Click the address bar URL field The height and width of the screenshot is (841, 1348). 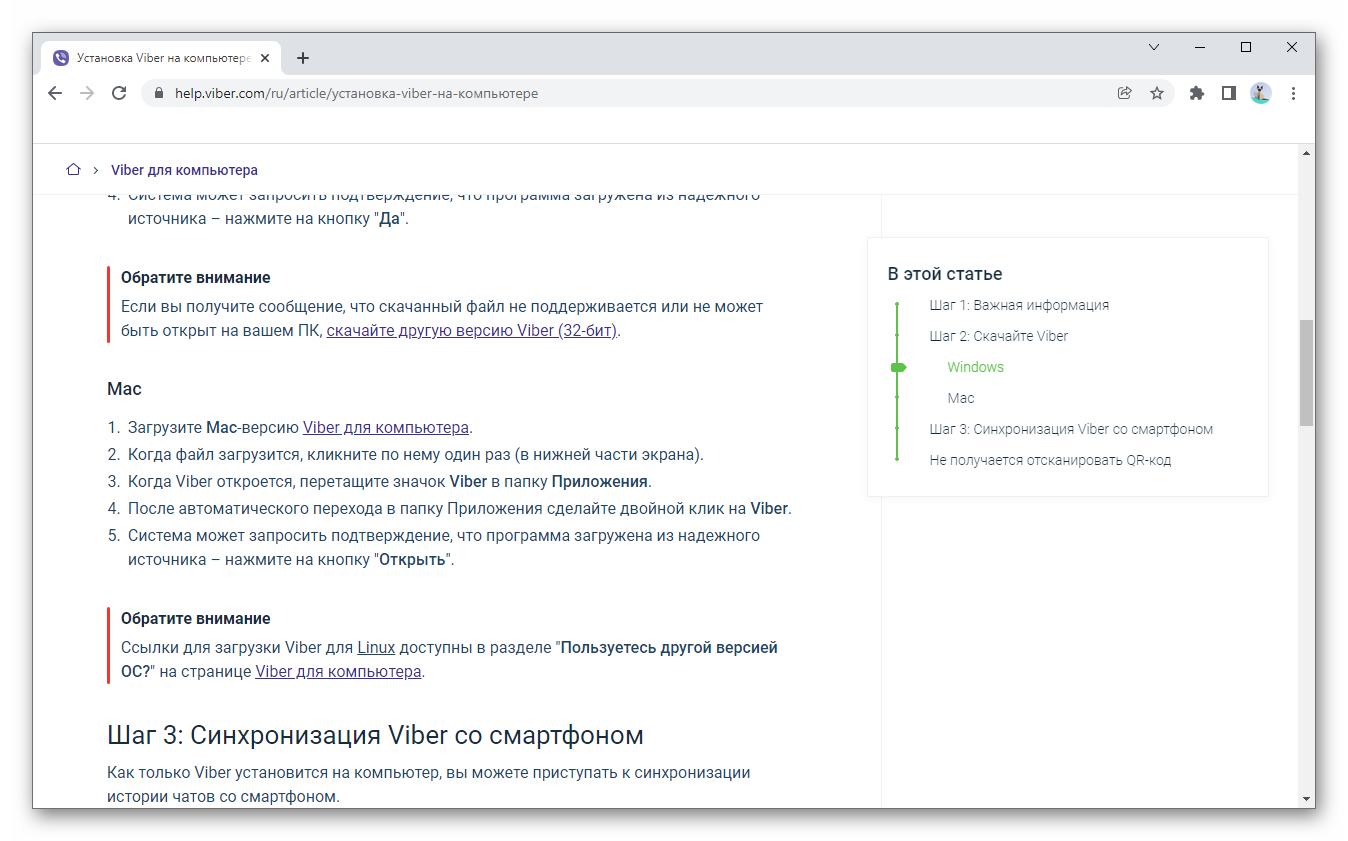[x=600, y=93]
